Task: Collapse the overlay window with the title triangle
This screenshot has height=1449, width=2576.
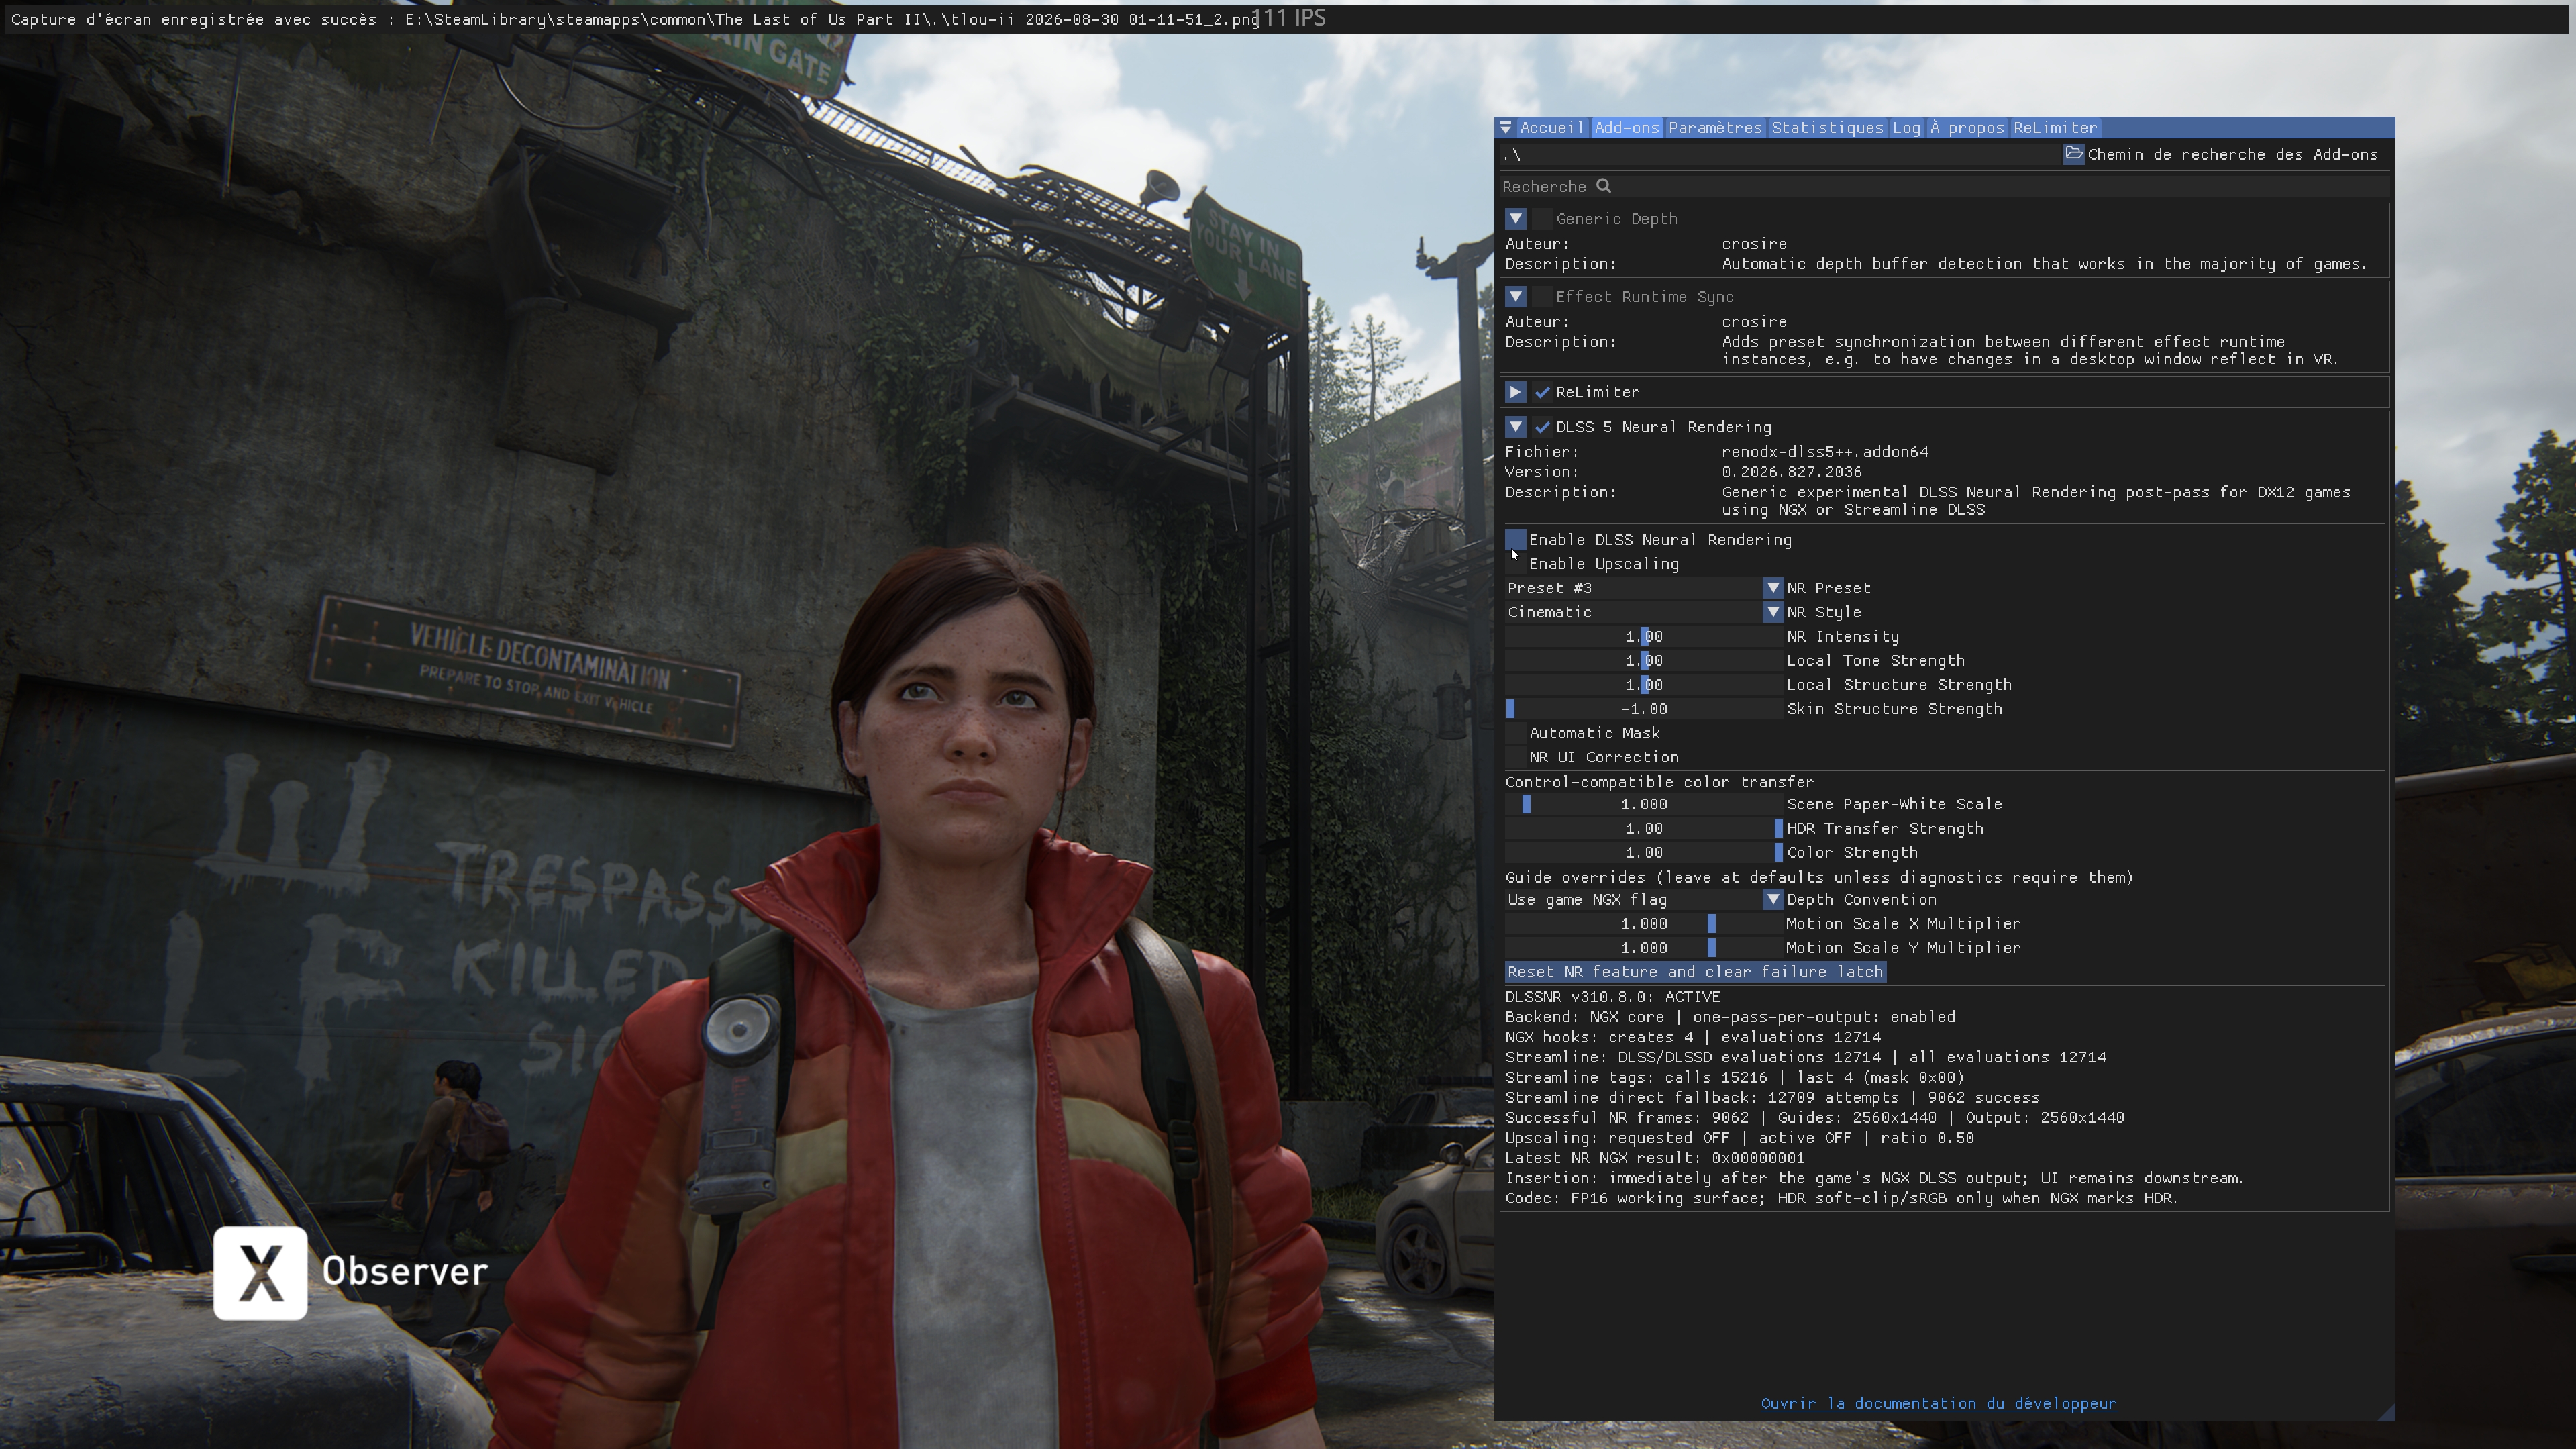Action: 1506,128
